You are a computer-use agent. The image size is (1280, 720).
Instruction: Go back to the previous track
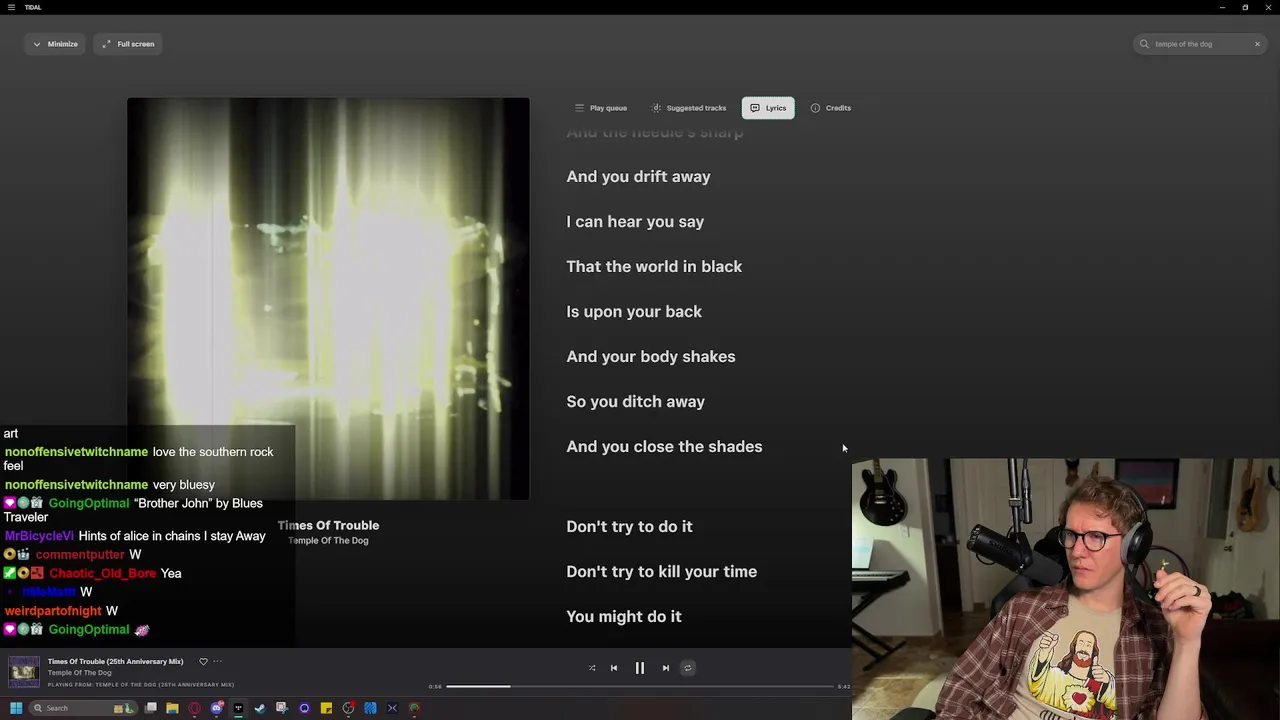point(614,668)
